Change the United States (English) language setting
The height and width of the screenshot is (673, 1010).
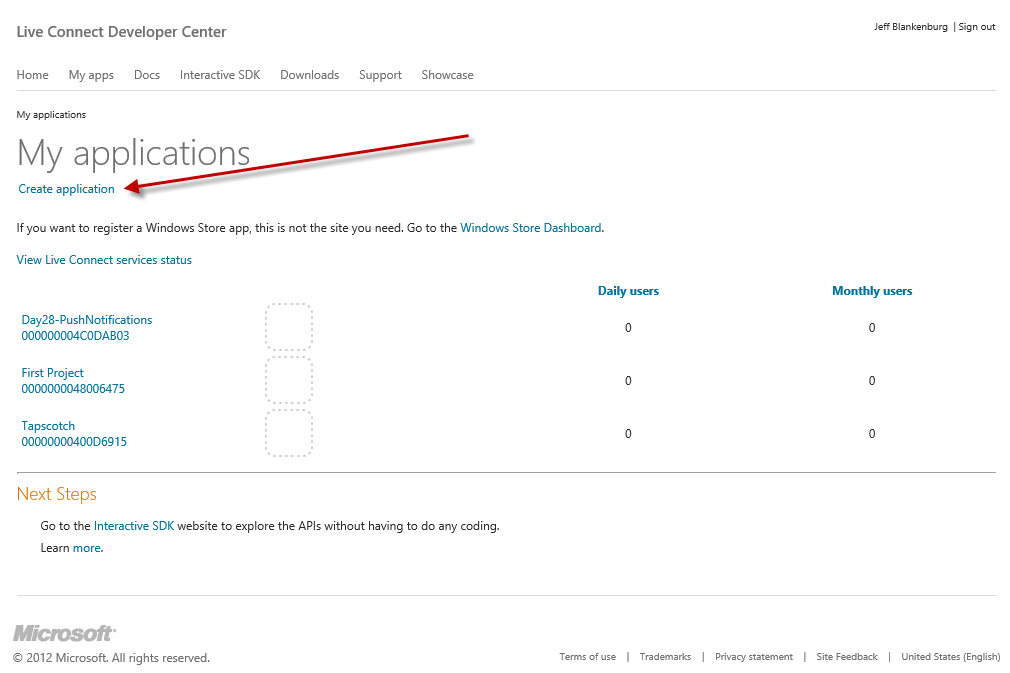coord(950,657)
